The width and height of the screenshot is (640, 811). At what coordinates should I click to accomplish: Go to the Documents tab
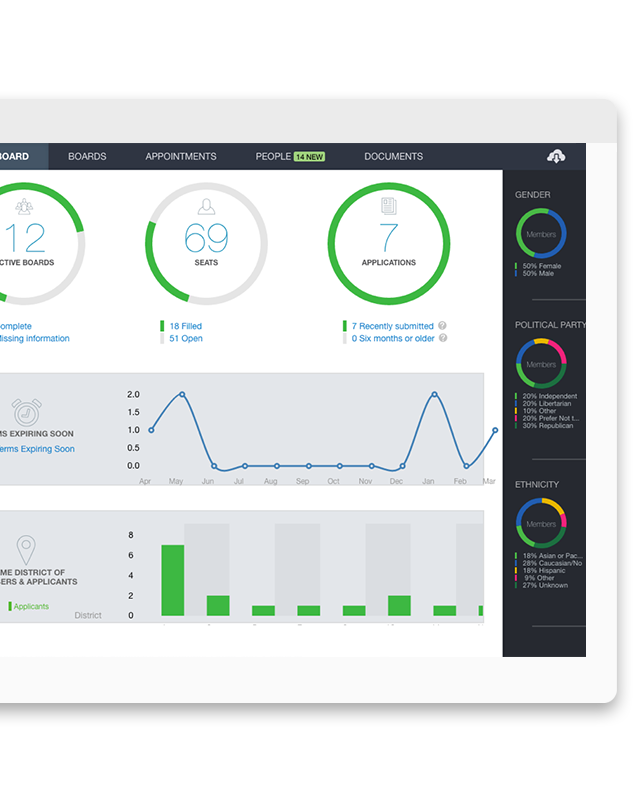pos(393,157)
